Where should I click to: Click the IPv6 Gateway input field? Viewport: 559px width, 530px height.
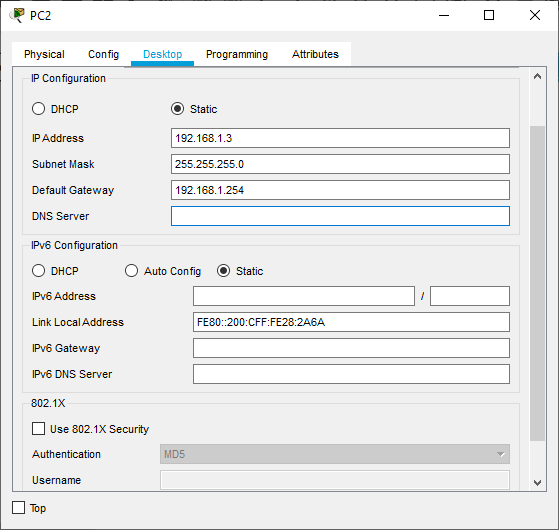tap(351, 348)
